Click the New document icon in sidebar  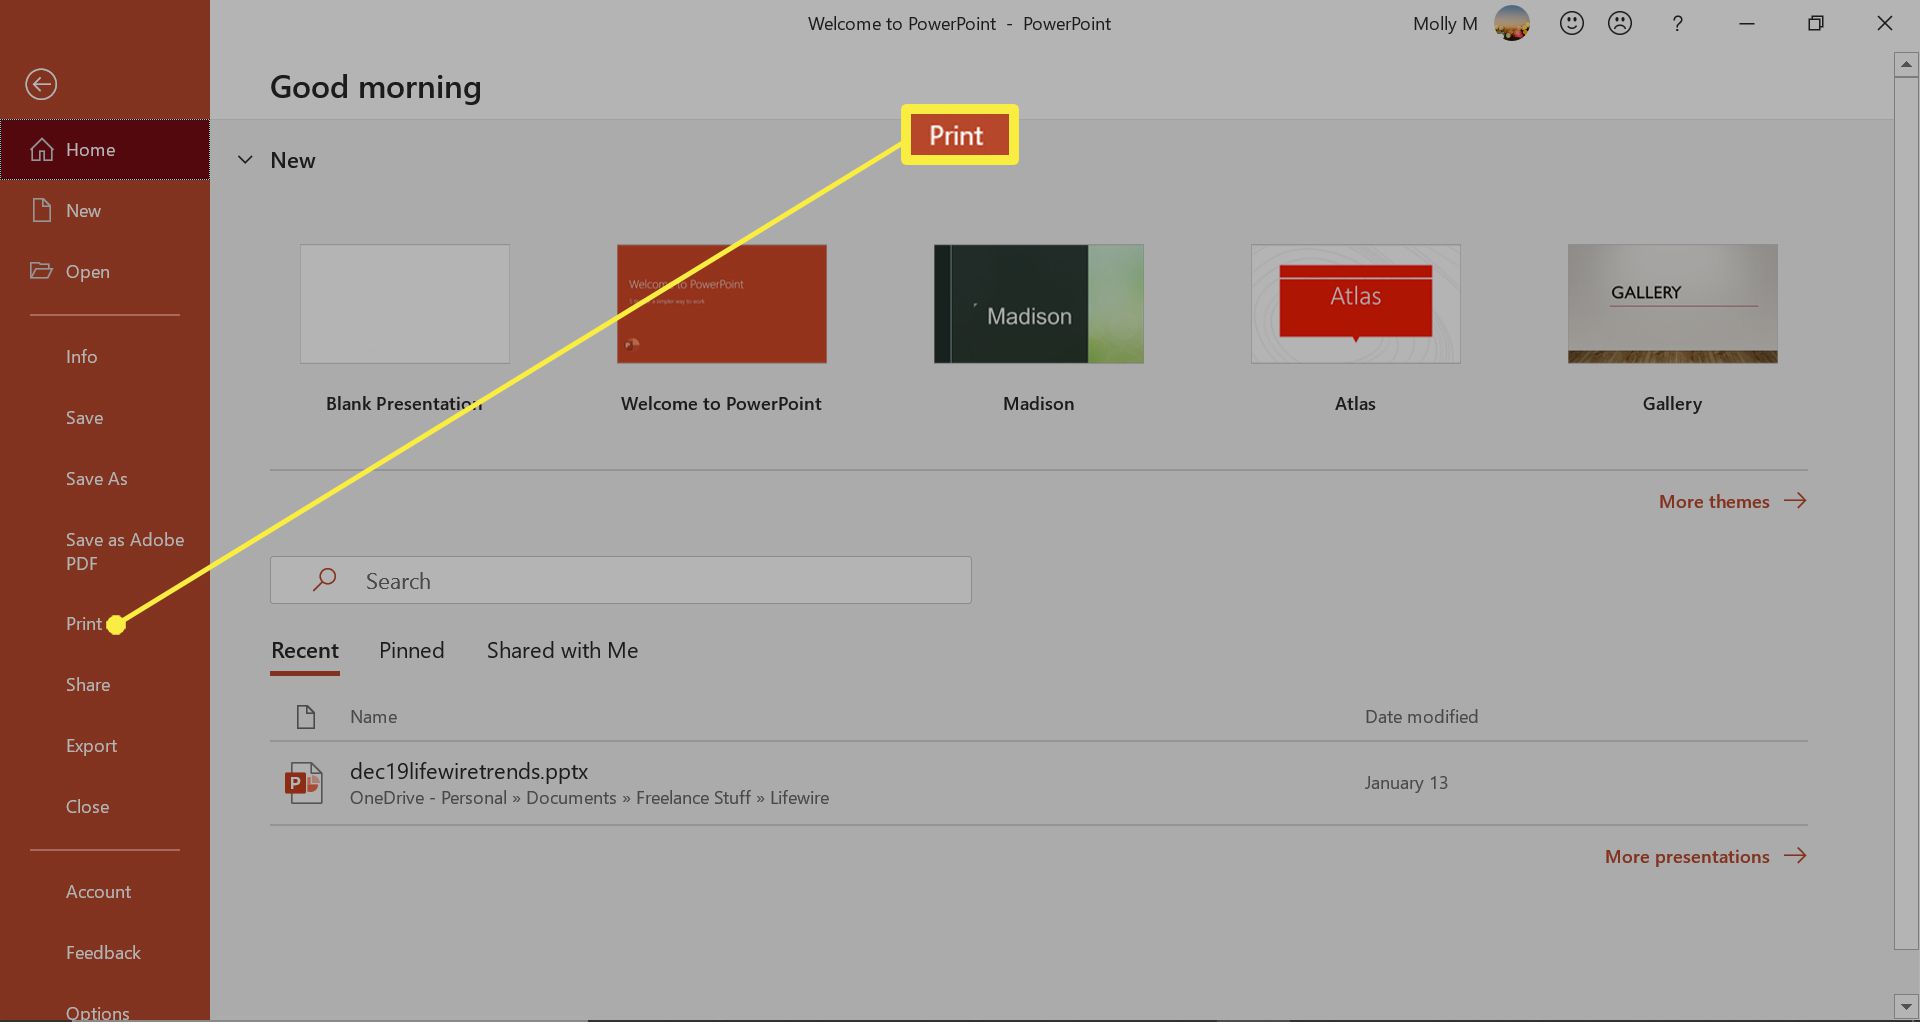click(41, 210)
